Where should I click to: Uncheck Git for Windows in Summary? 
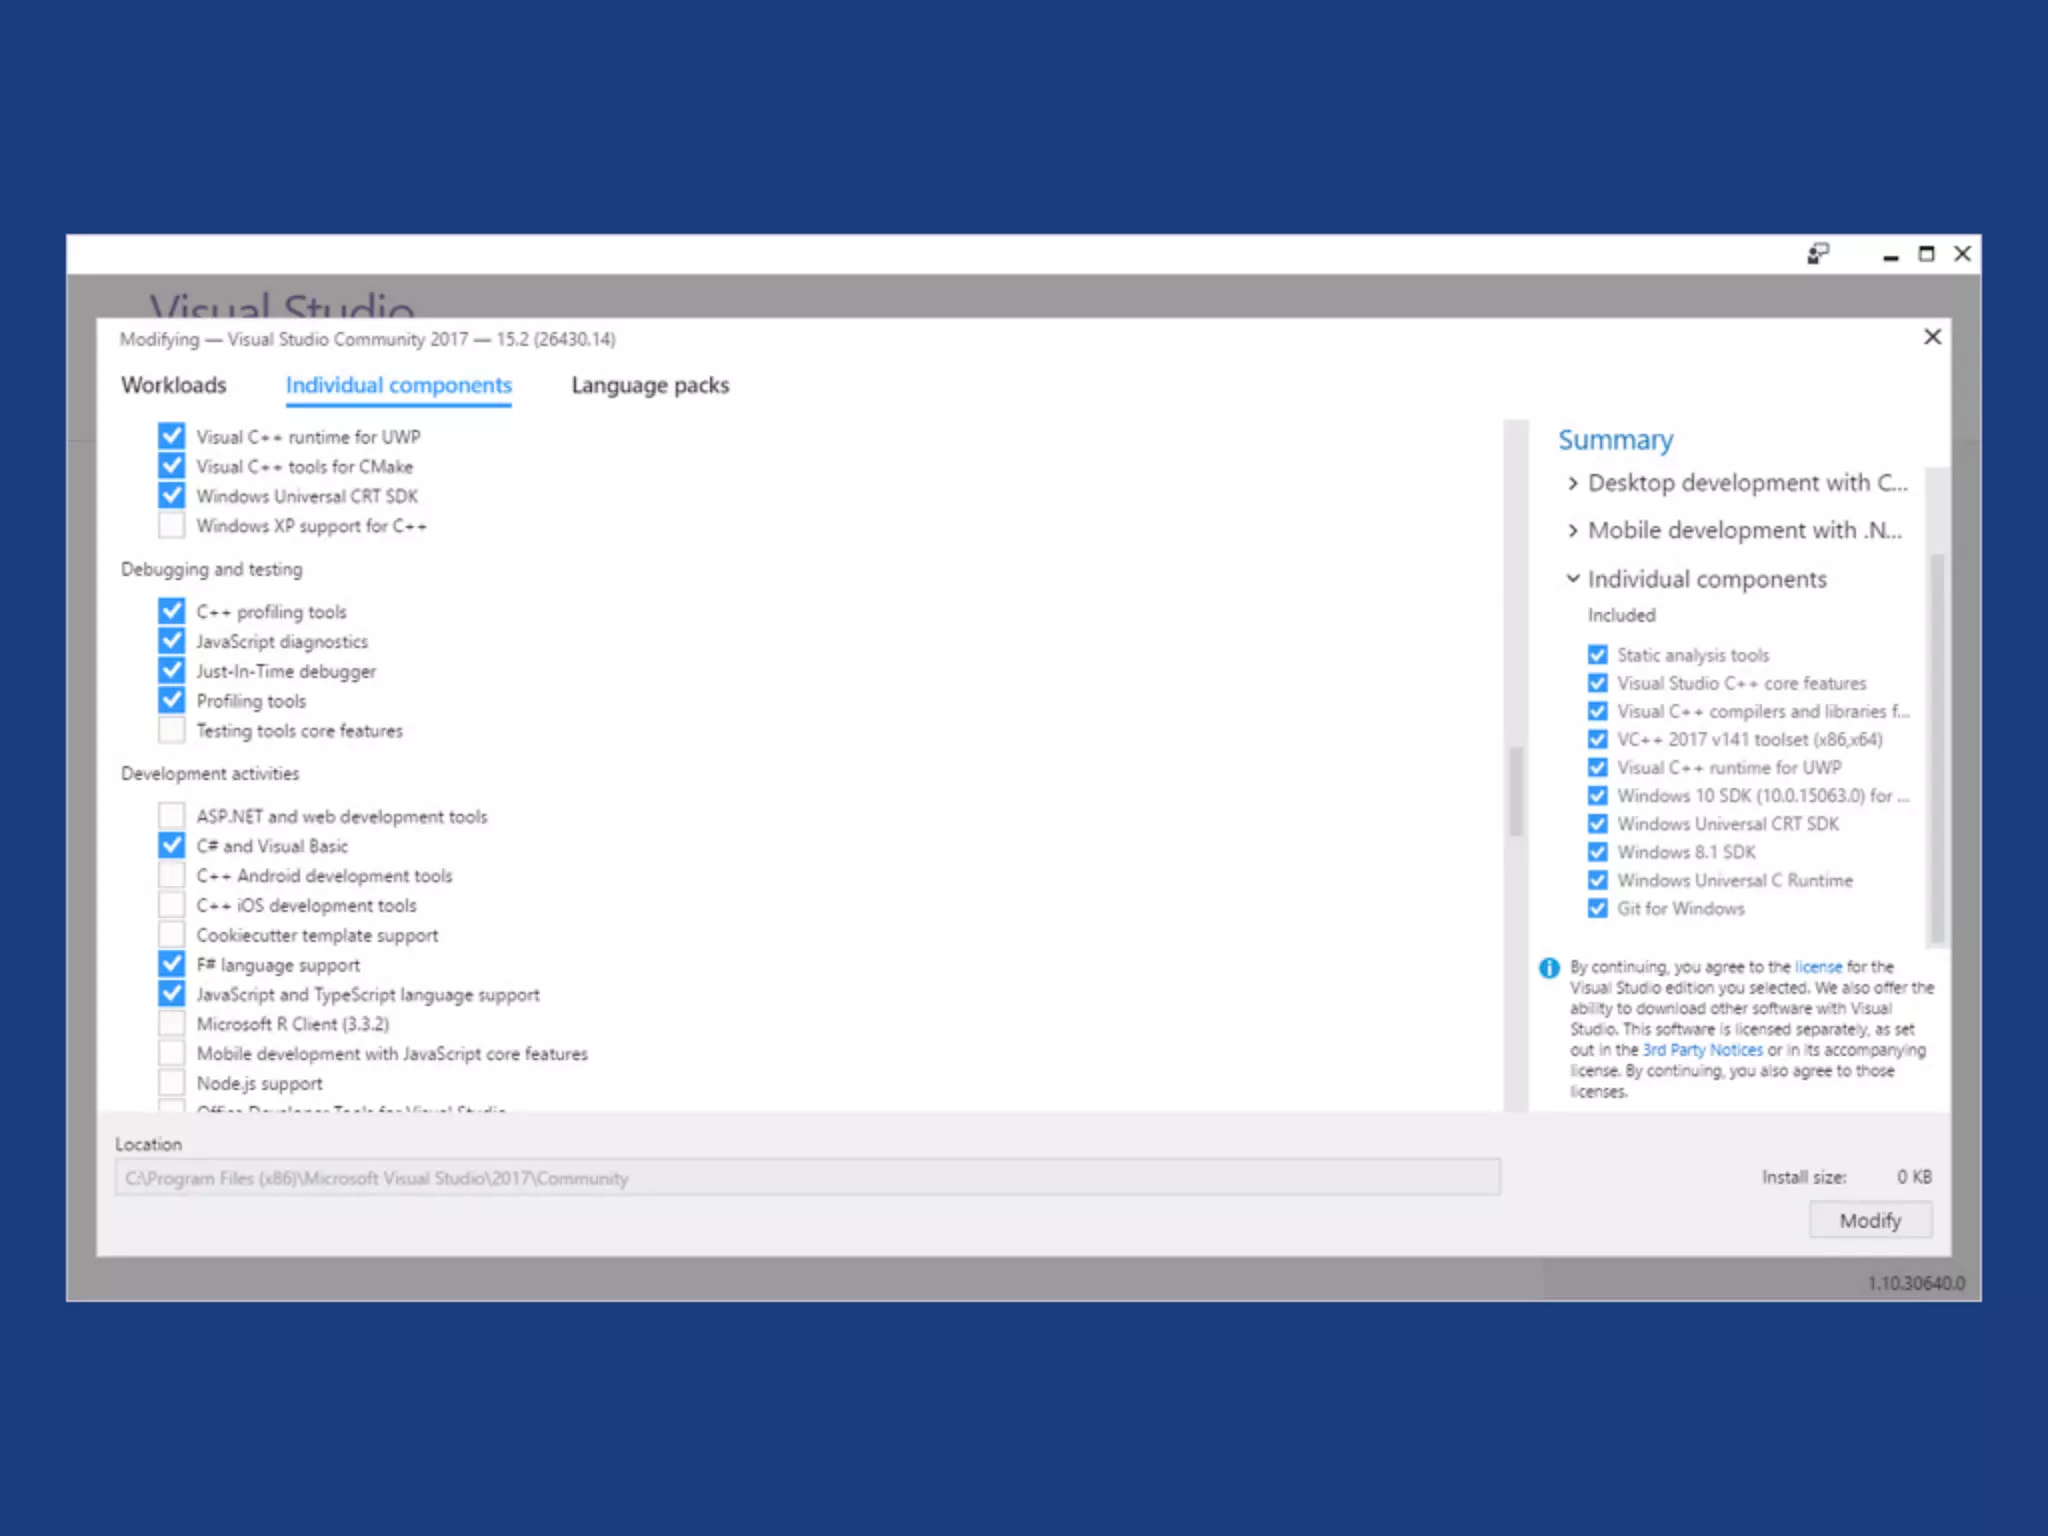point(1598,908)
